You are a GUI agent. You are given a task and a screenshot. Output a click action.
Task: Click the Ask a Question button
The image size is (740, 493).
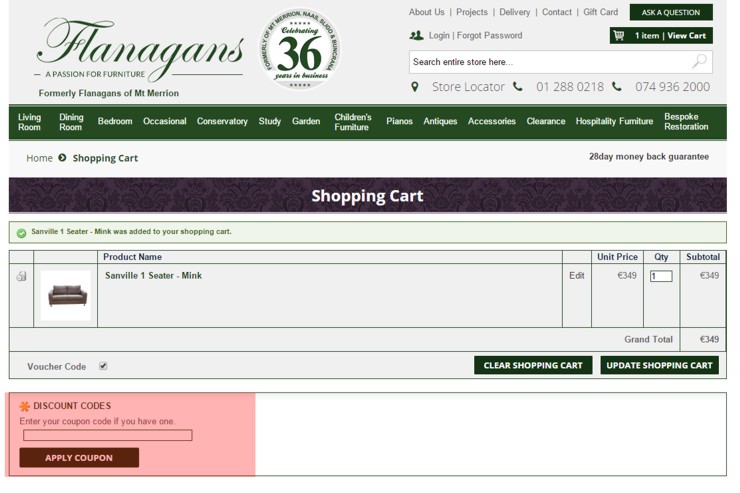(671, 12)
